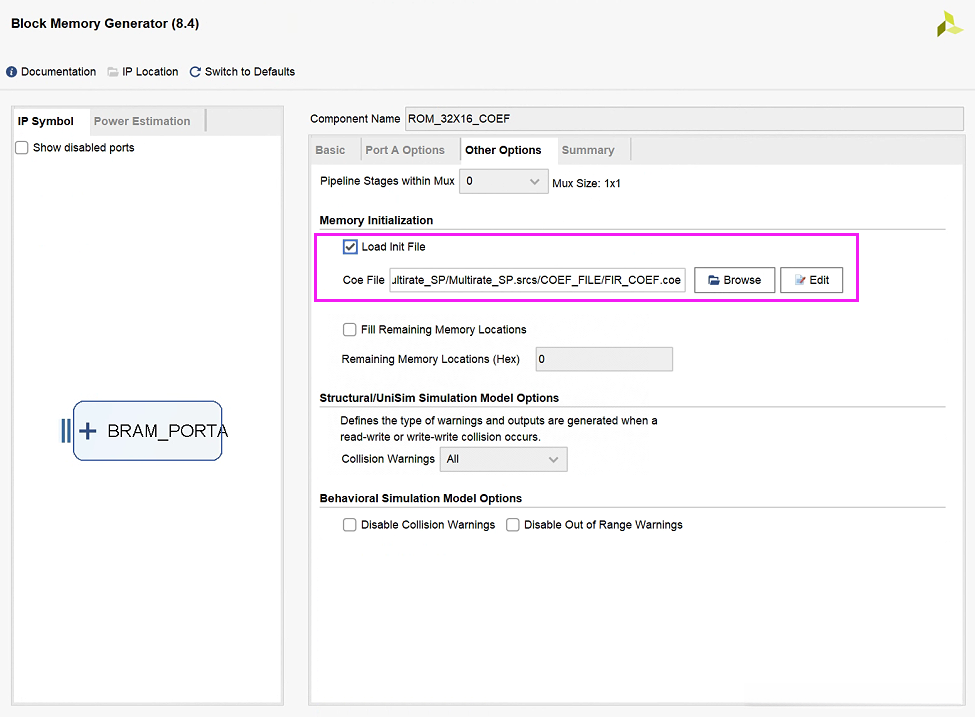Check Disable Out of Range Warnings
The height and width of the screenshot is (717, 975).
coord(513,525)
